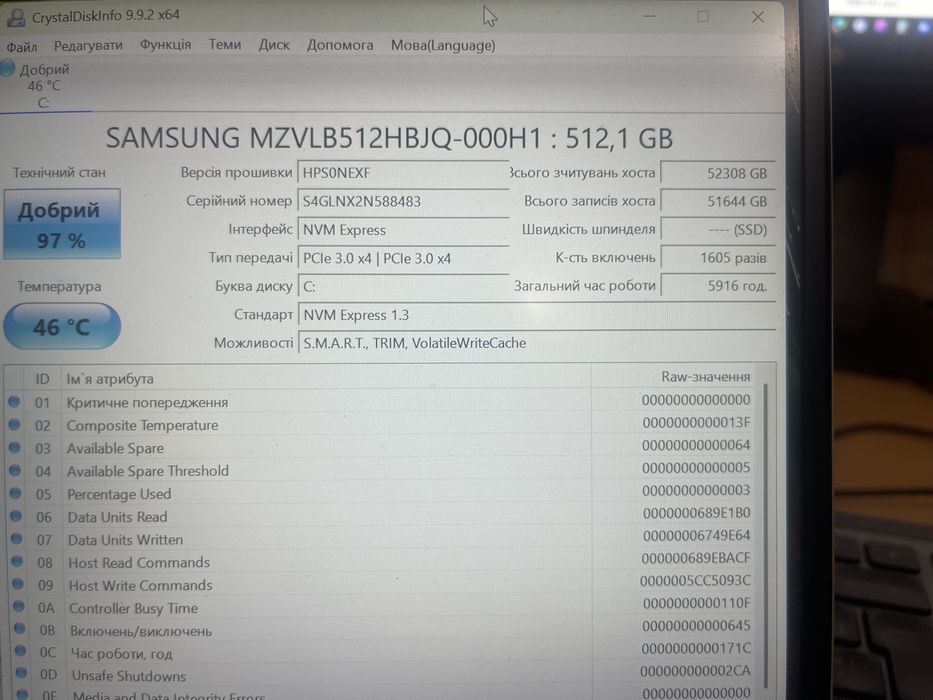Select the Data Units Read row
Screen dimensions: 933x700
tap(381, 515)
